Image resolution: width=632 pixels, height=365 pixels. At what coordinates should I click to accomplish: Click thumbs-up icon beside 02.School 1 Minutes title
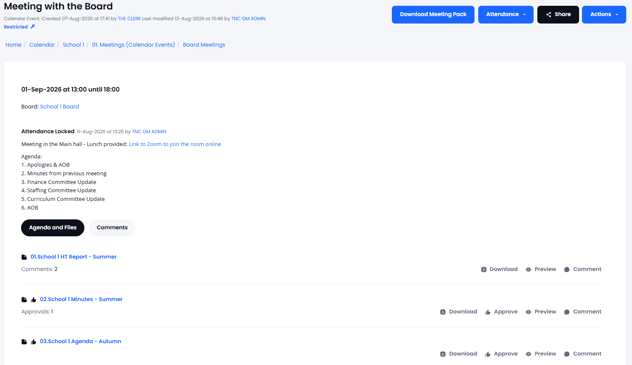click(33, 299)
